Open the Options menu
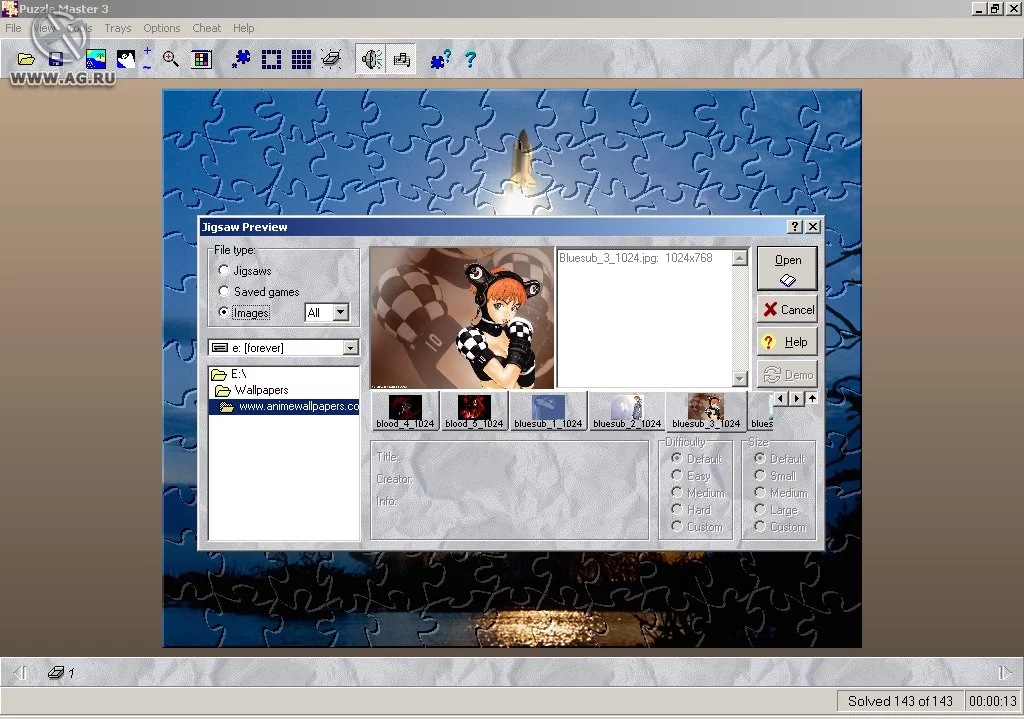 [161, 28]
